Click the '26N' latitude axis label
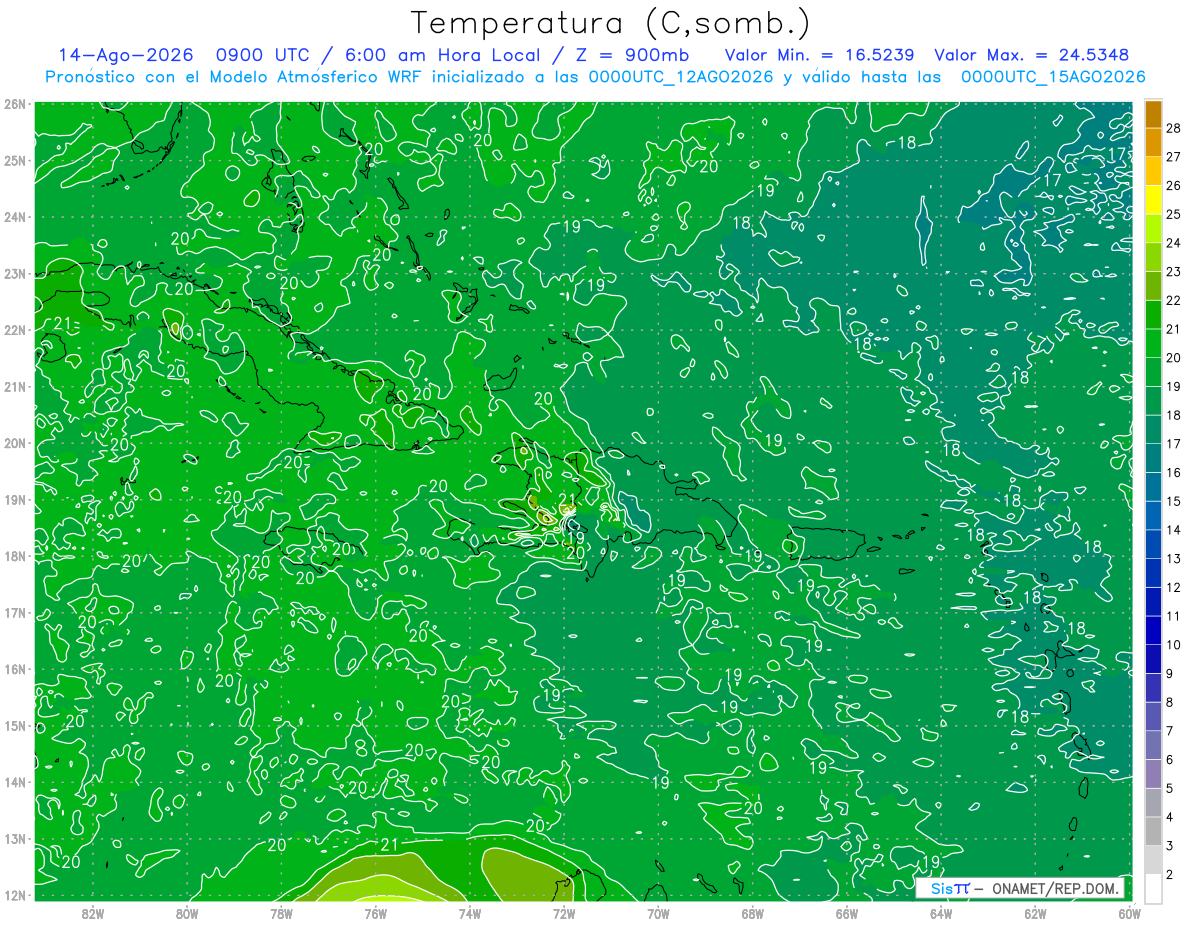 15,104
